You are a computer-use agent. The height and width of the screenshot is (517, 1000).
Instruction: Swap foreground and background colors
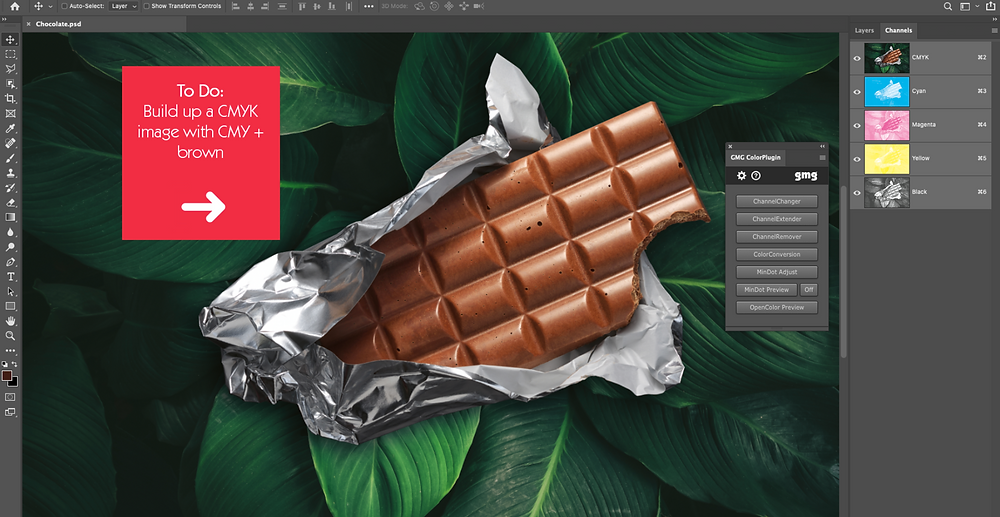(x=15, y=364)
